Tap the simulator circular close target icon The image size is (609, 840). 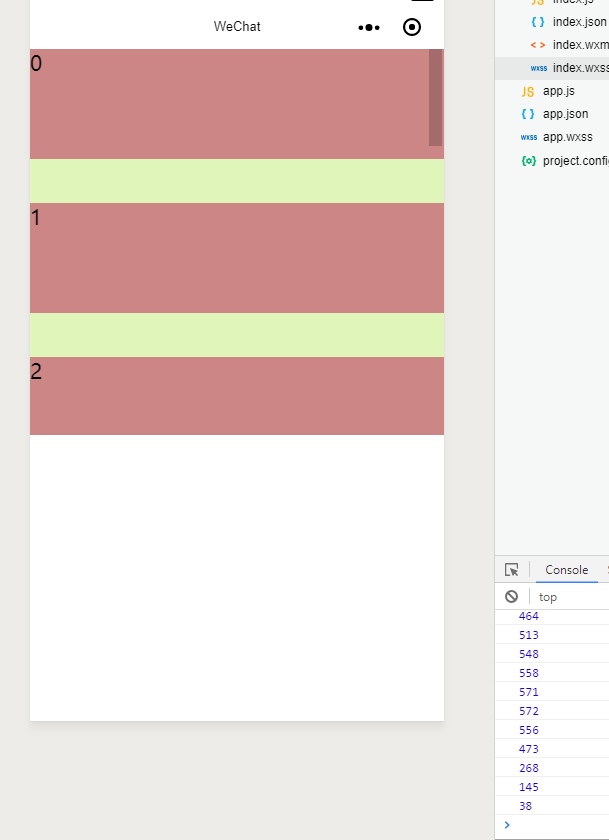(x=412, y=27)
